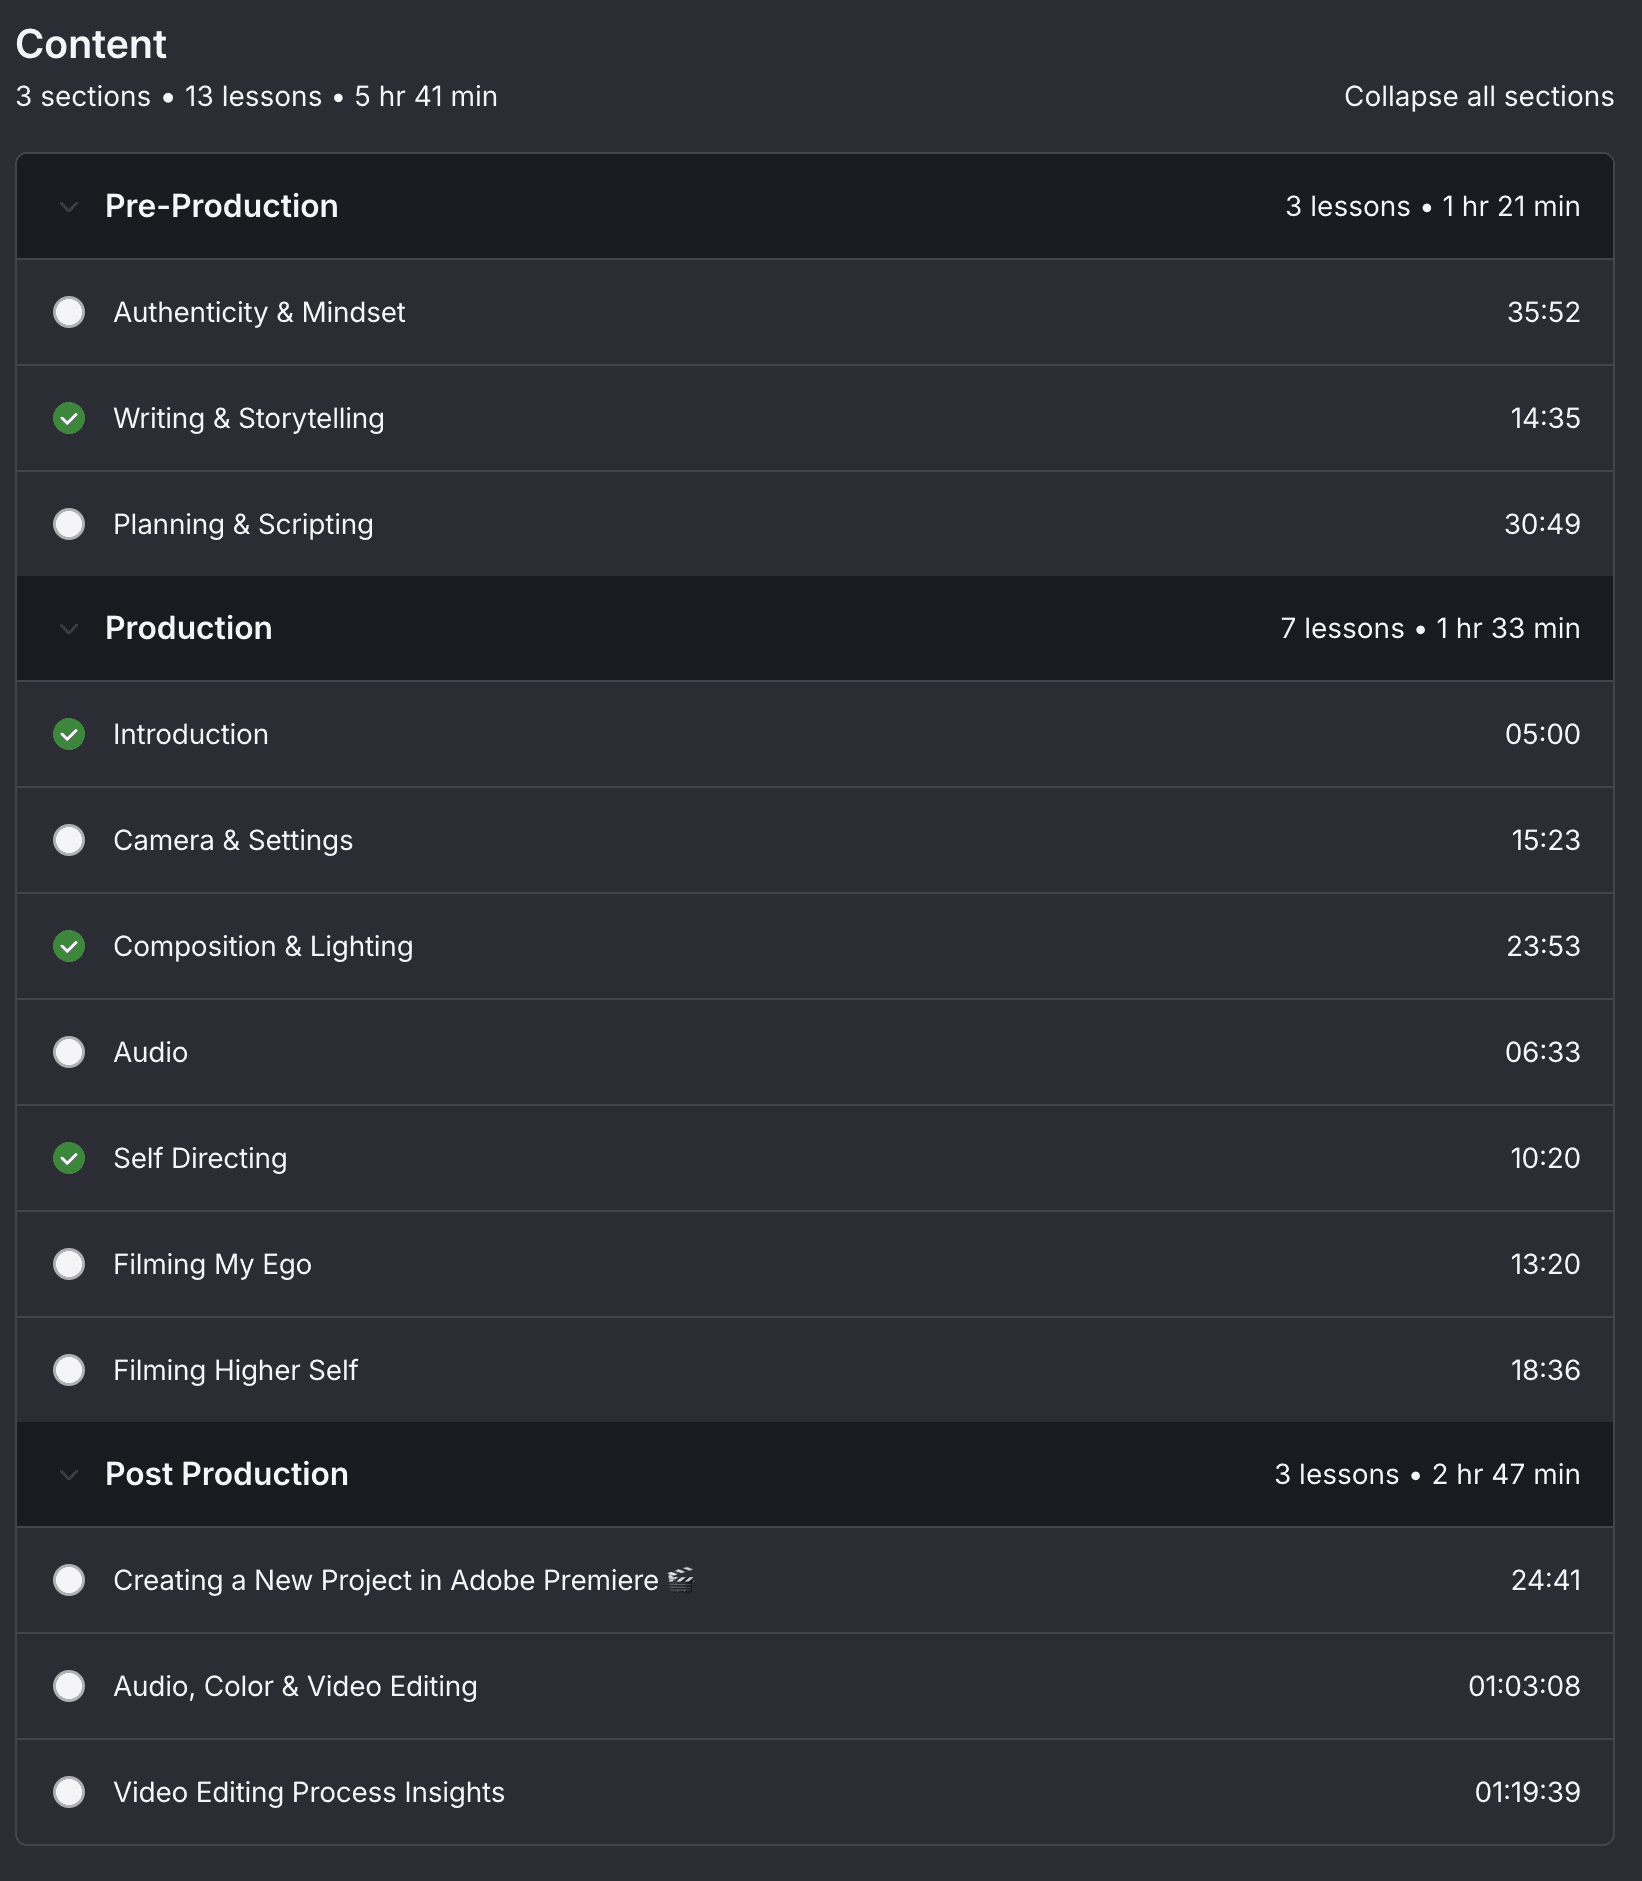1642x1881 pixels.
Task: Collapse the Production section chevron
Action: click(x=69, y=629)
